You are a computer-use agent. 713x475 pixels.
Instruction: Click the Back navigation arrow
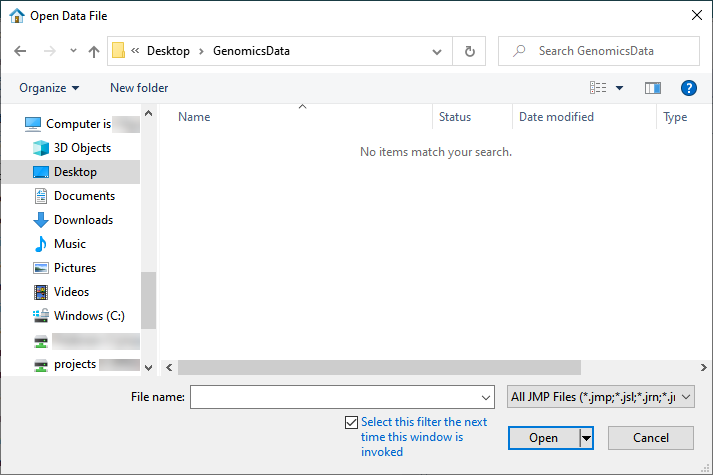[20, 51]
